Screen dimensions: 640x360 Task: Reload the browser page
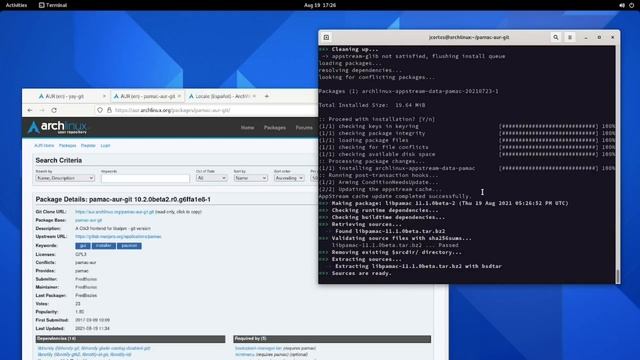click(54, 110)
